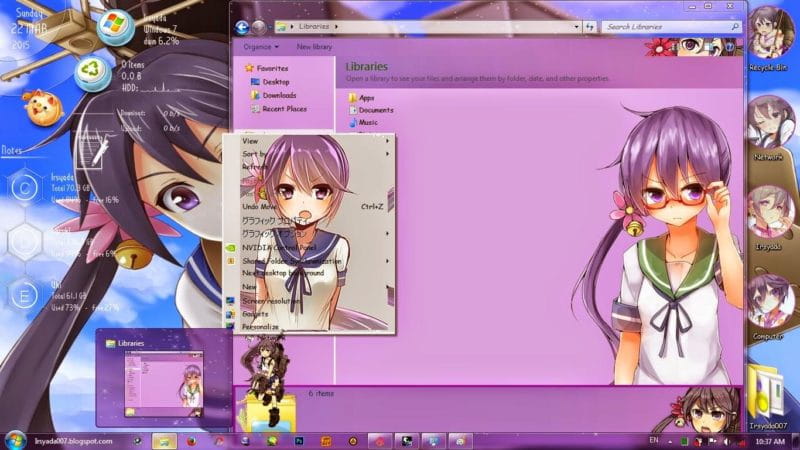Viewport: 800px width, 450px height.
Task: Open the Irsyada007 folder icon on desktop
Action: click(x=768, y=398)
